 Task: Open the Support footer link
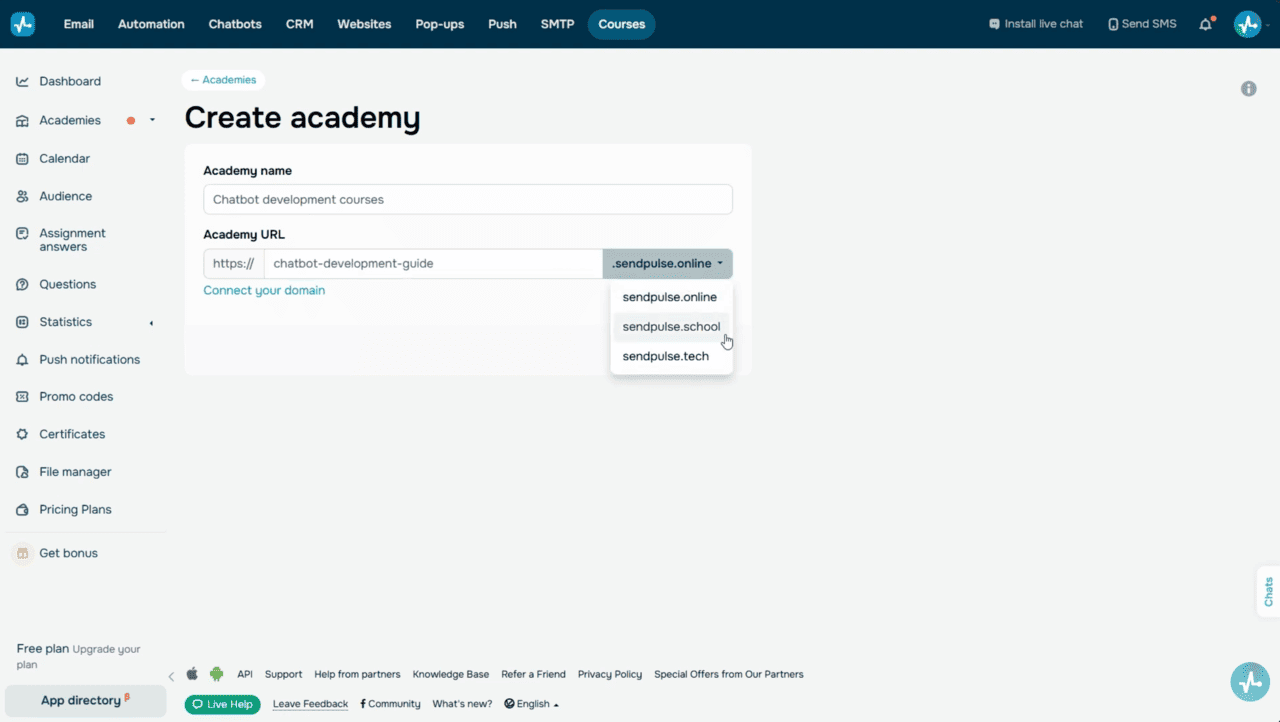click(x=283, y=674)
